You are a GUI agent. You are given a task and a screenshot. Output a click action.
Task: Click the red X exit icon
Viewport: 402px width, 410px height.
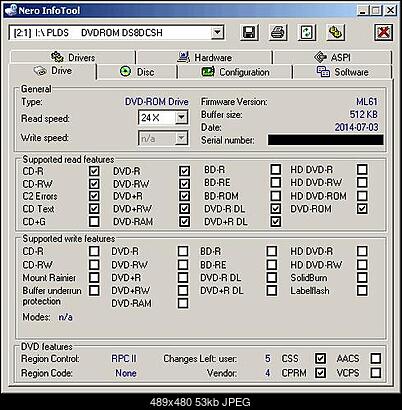383,33
